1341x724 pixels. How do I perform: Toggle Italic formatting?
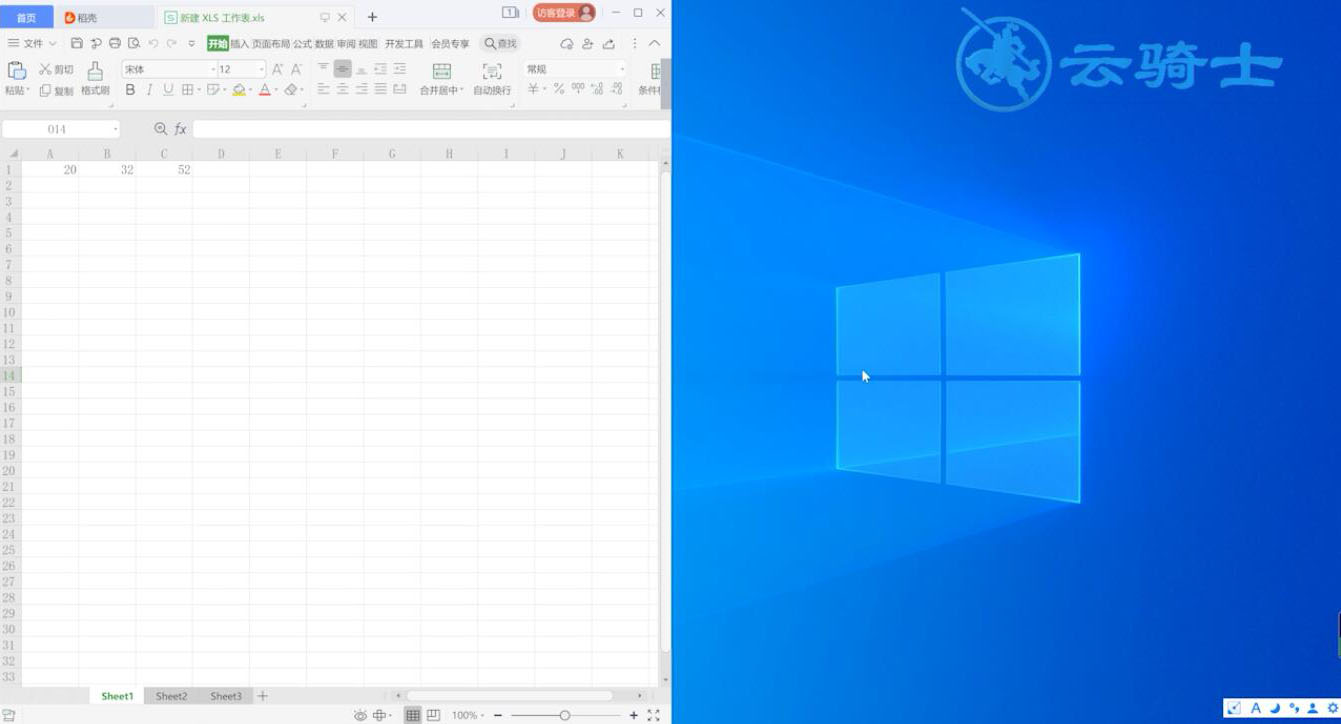(149, 90)
